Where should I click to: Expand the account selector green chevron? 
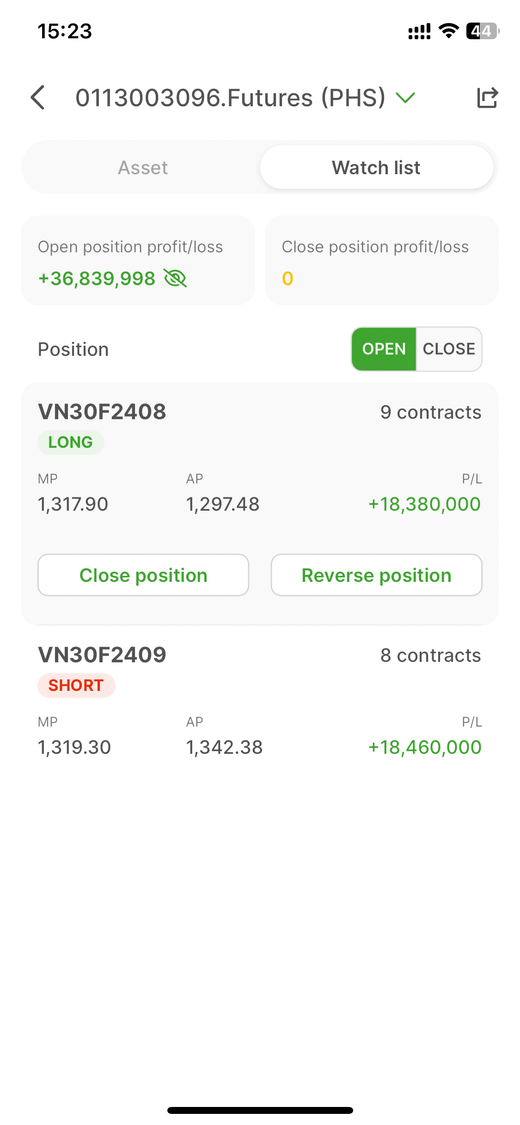(x=405, y=98)
